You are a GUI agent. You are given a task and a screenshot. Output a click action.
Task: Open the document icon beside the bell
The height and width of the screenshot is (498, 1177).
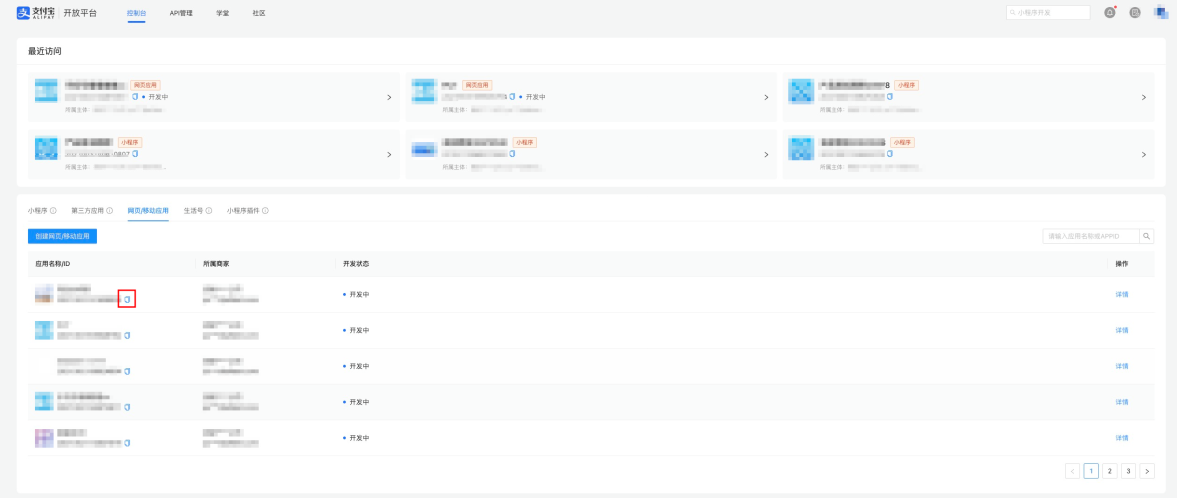1135,13
